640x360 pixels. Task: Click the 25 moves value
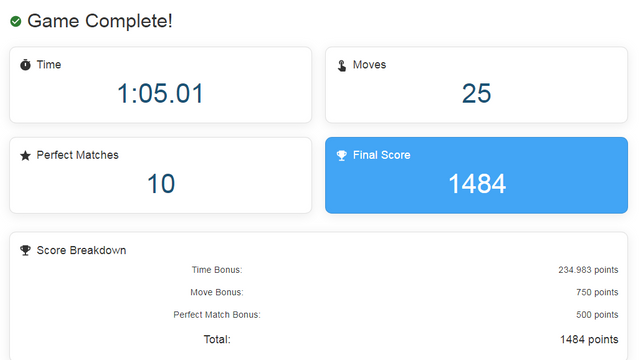476,93
